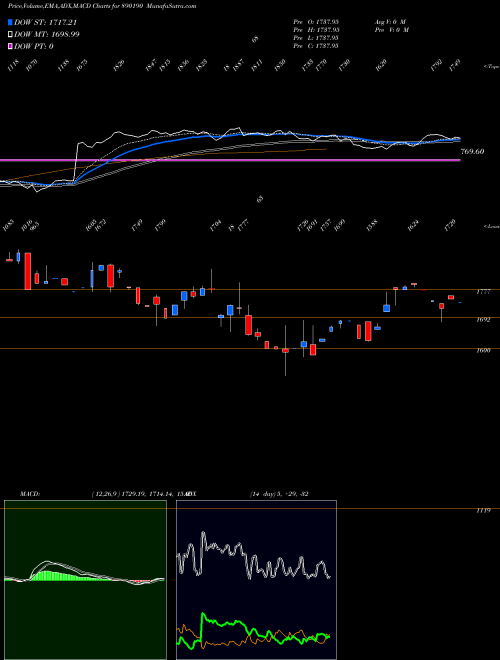Select the 'DOW ST: 1717.21' legend text

coord(45,22)
